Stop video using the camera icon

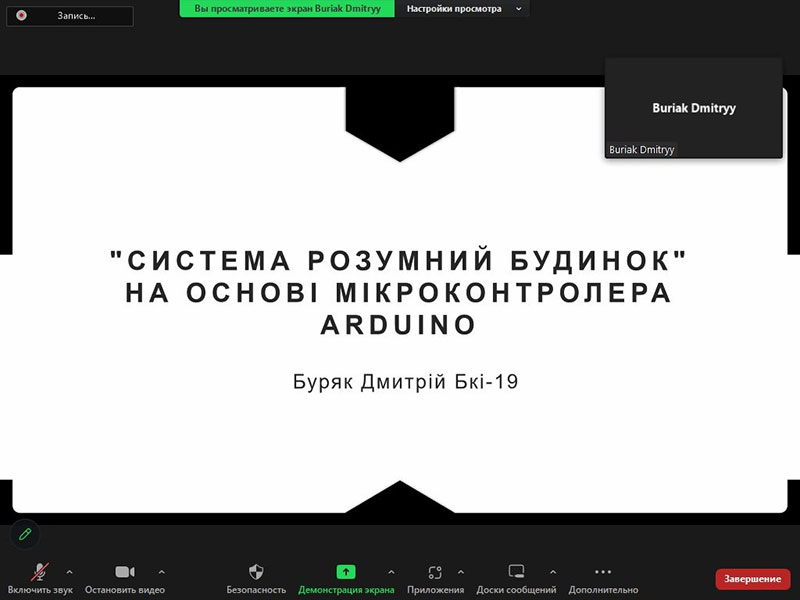(x=125, y=572)
